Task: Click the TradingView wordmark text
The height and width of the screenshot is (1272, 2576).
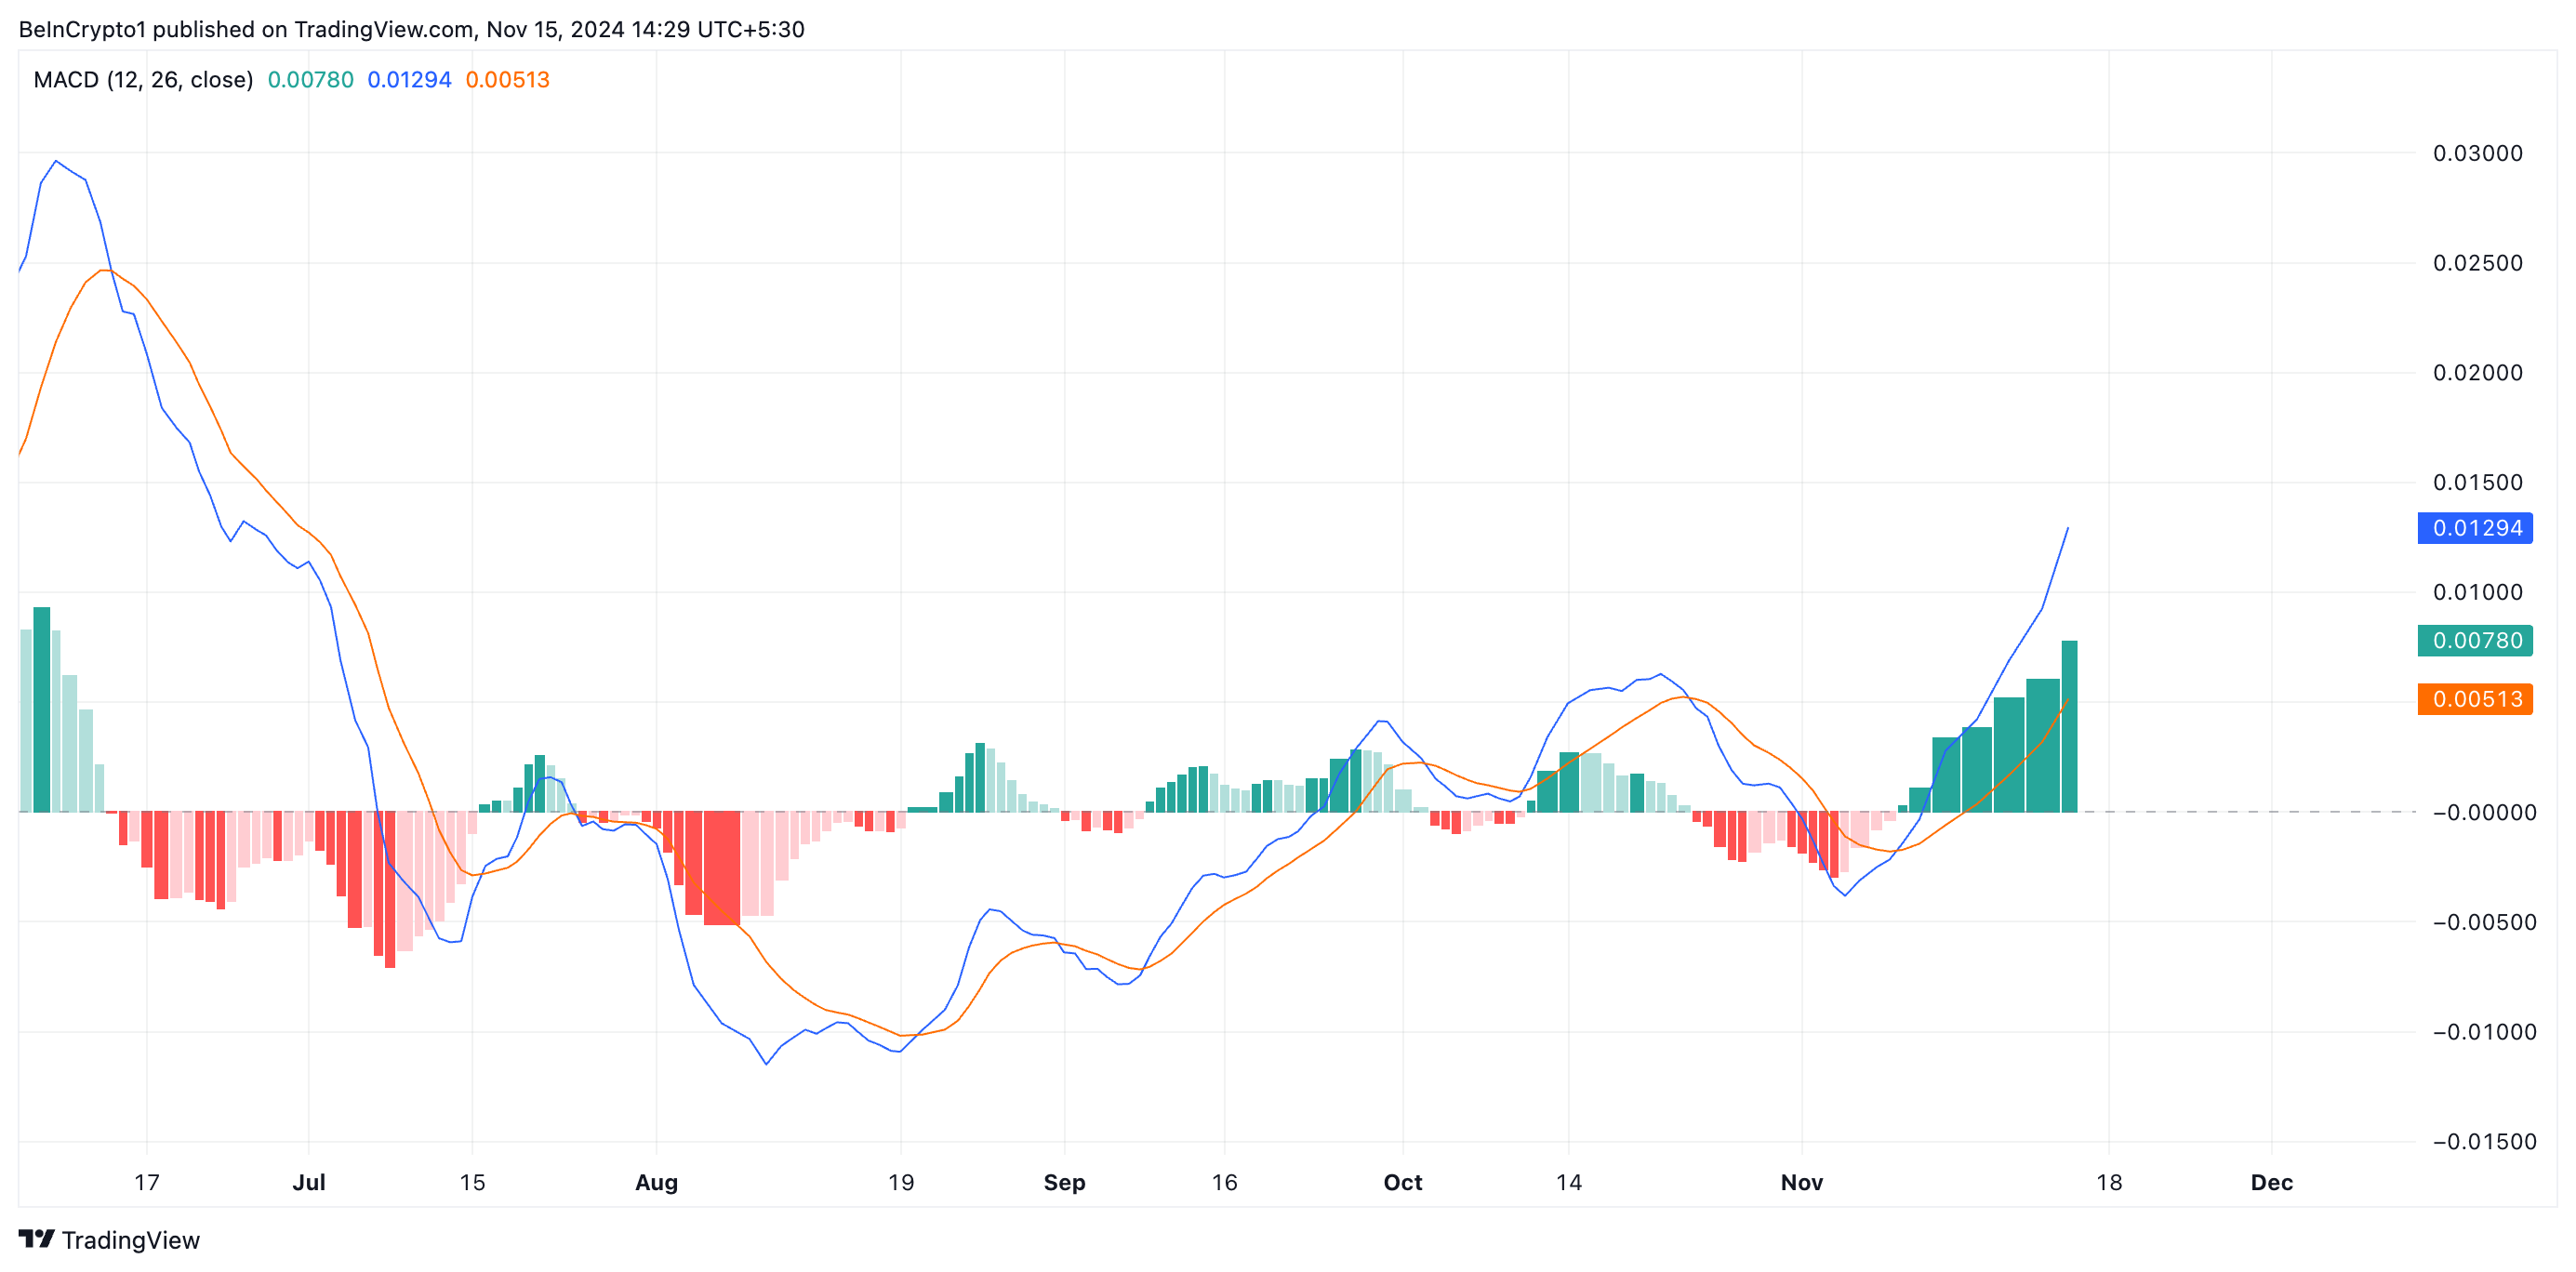Action: point(130,1240)
